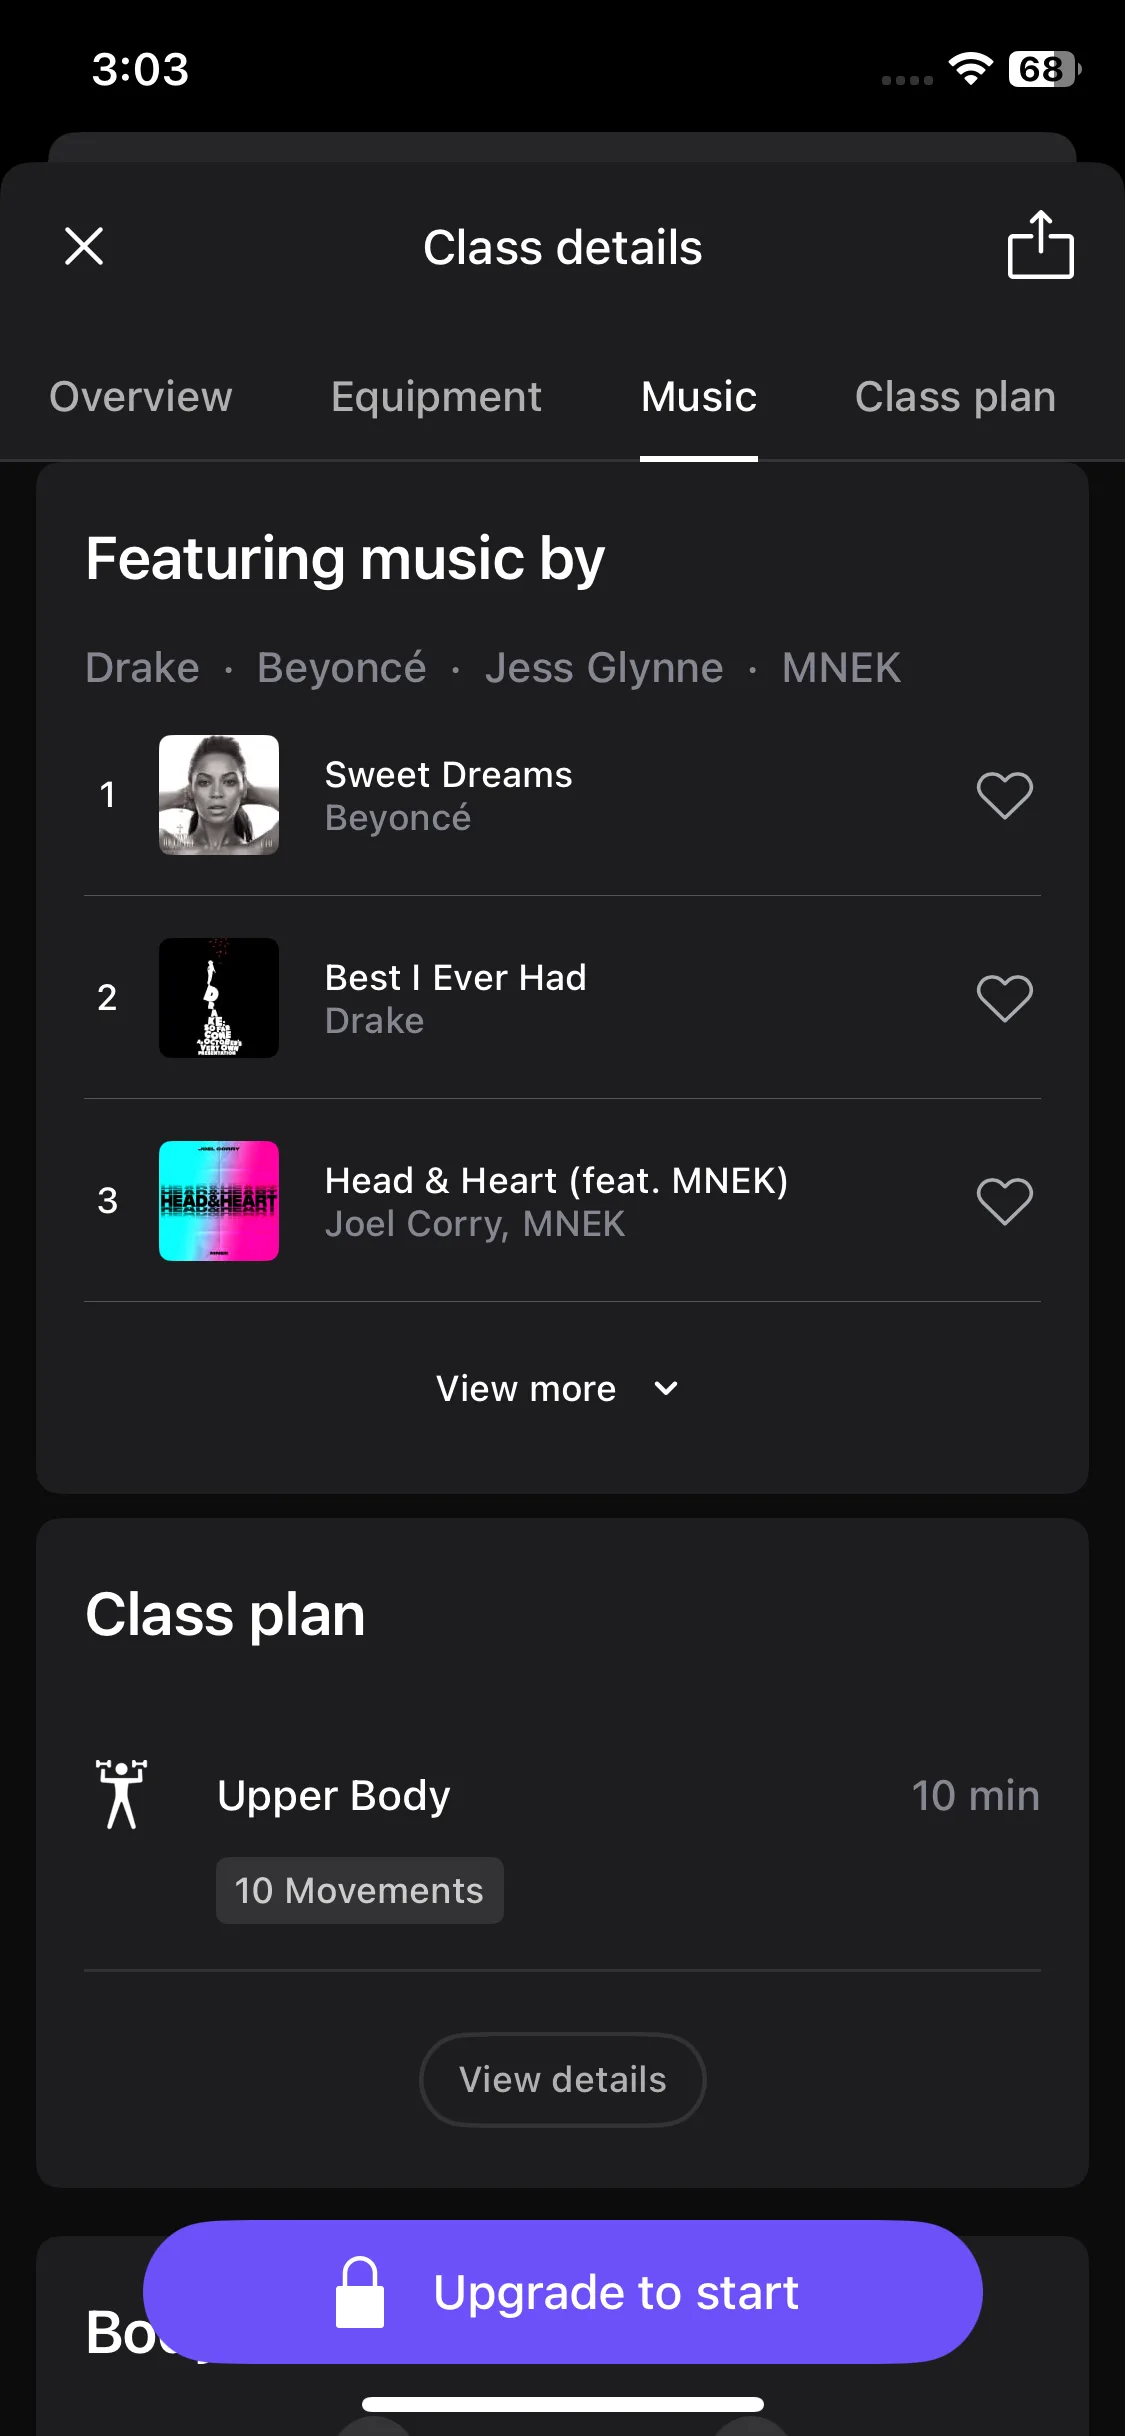Tap the share icon in header
This screenshot has width=1125, height=2436.
click(x=1040, y=245)
